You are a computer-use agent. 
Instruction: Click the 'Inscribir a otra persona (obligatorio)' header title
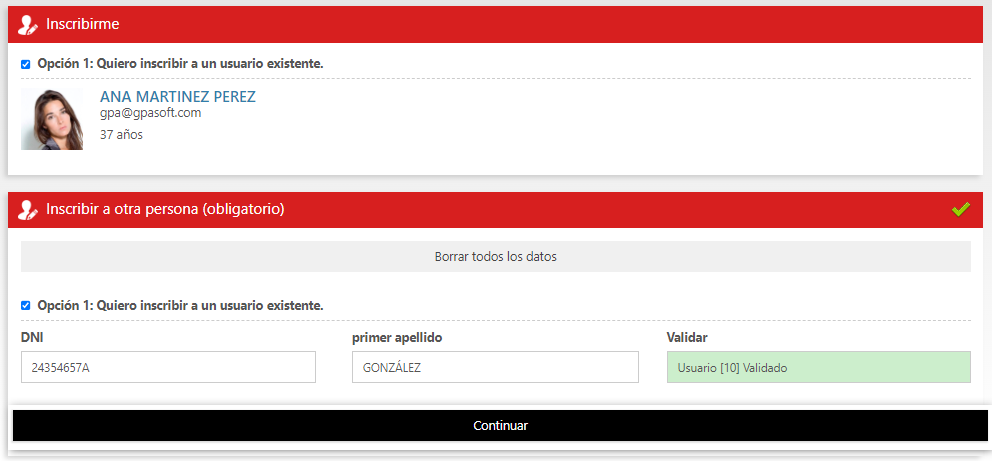[x=165, y=210]
